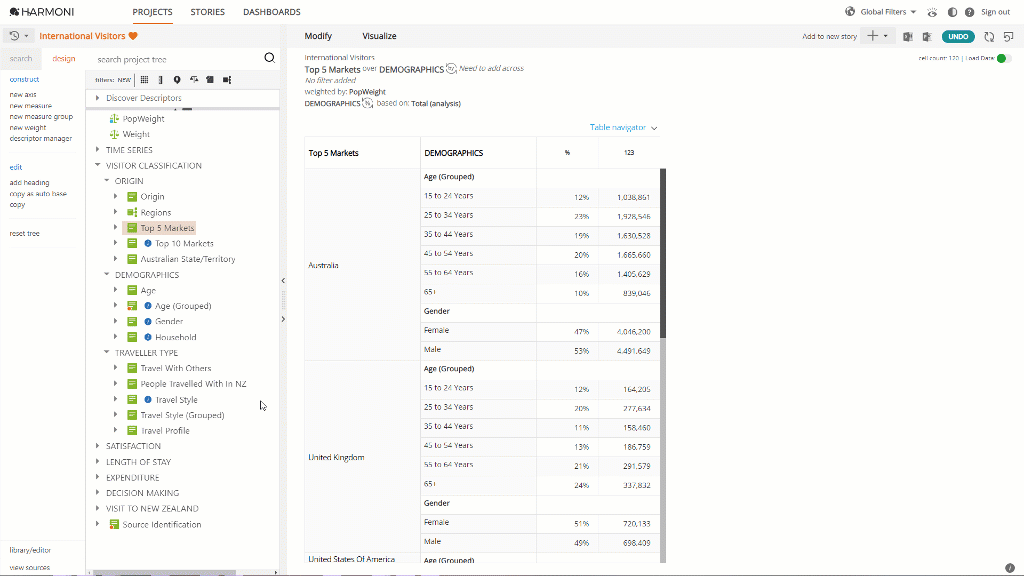The image size is (1024, 576).
Task: Click the 123 column header
Action: (x=629, y=153)
